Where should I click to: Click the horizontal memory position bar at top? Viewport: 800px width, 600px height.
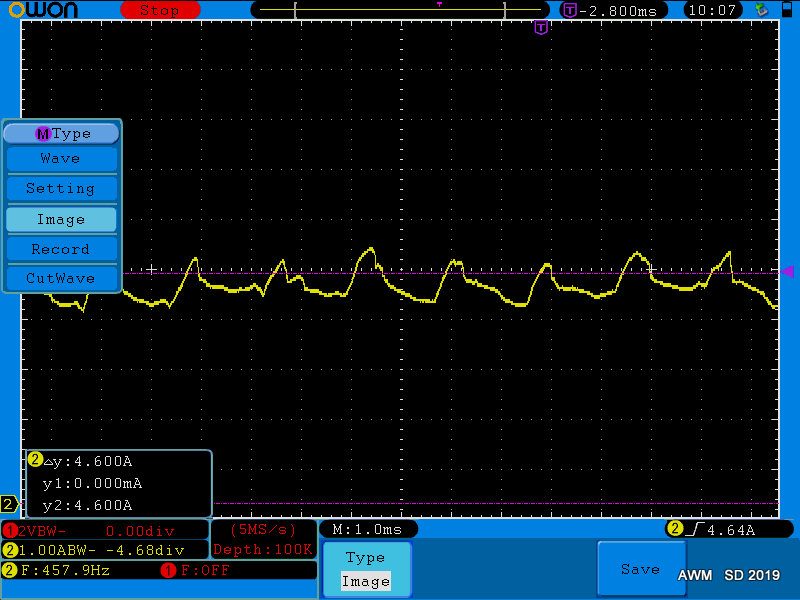point(400,10)
